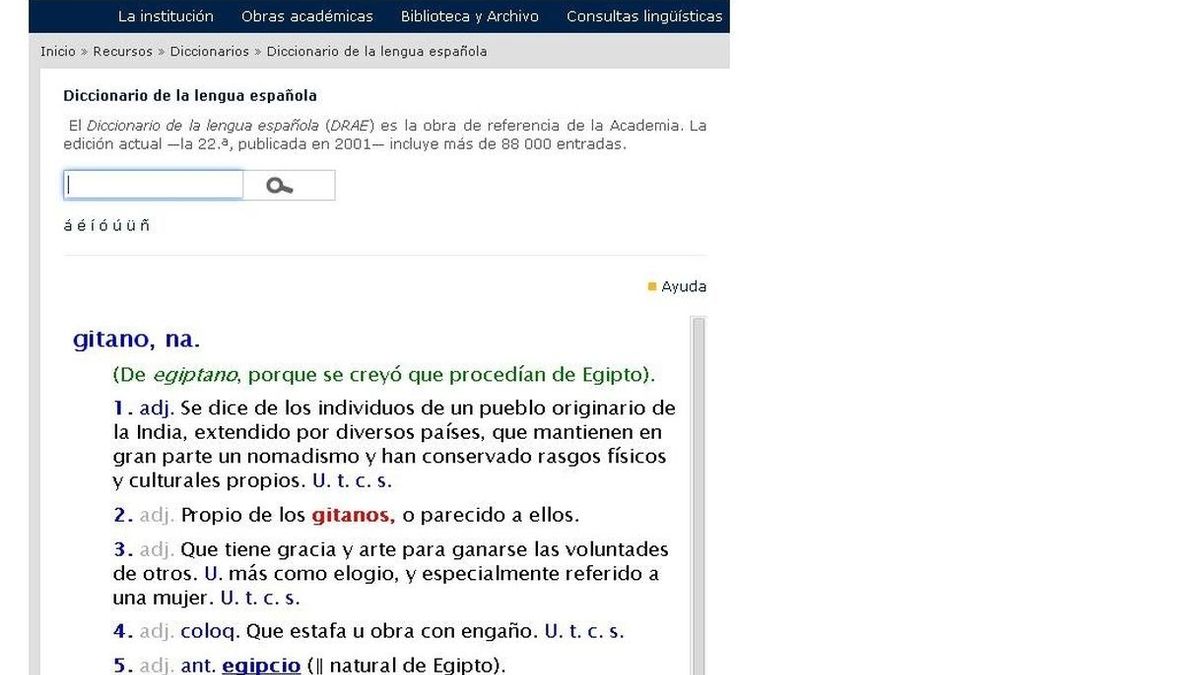Click the gitano, na. entry heading
Viewport: 1200px width, 675px height.
136,340
